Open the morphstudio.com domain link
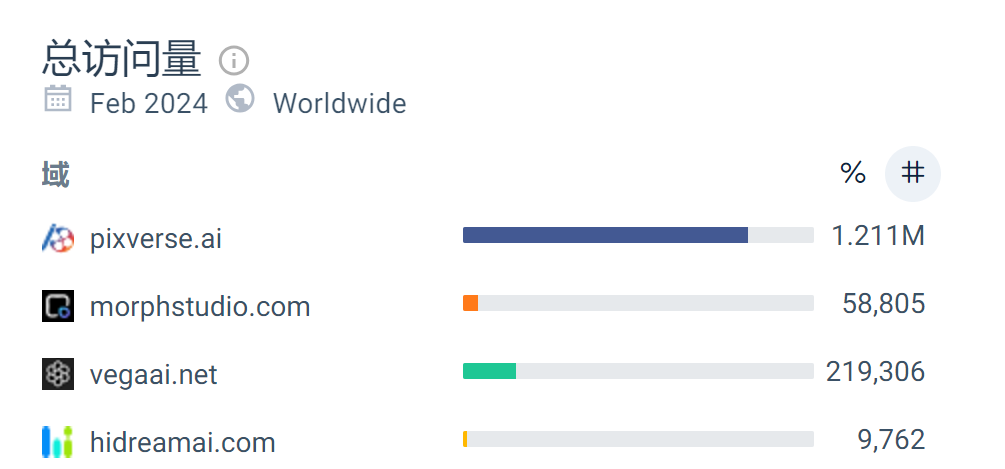Viewport: 1005px width, 469px height. (200, 306)
